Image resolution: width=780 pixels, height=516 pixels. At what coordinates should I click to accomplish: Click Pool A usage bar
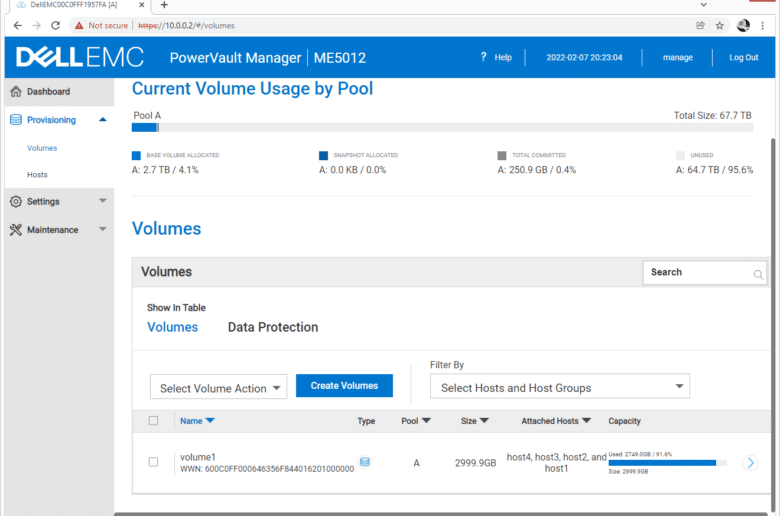[442, 128]
